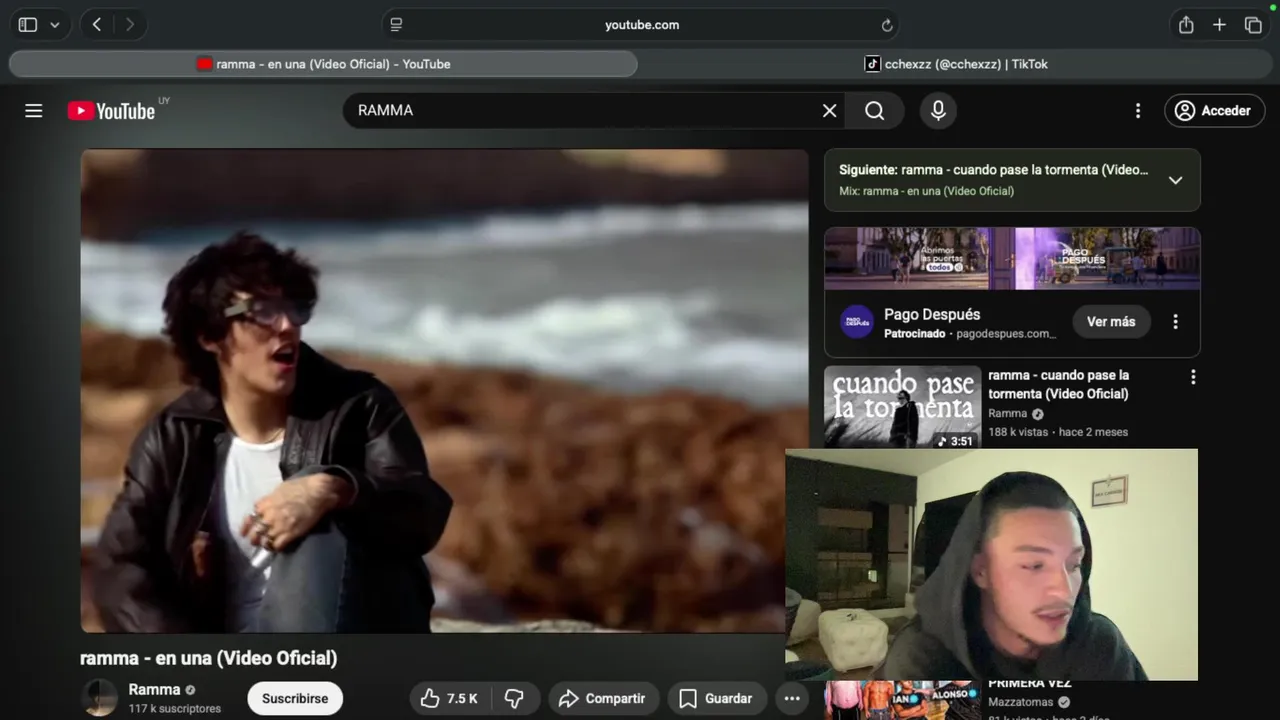Open the Mazzatomas channel name

1022,702
